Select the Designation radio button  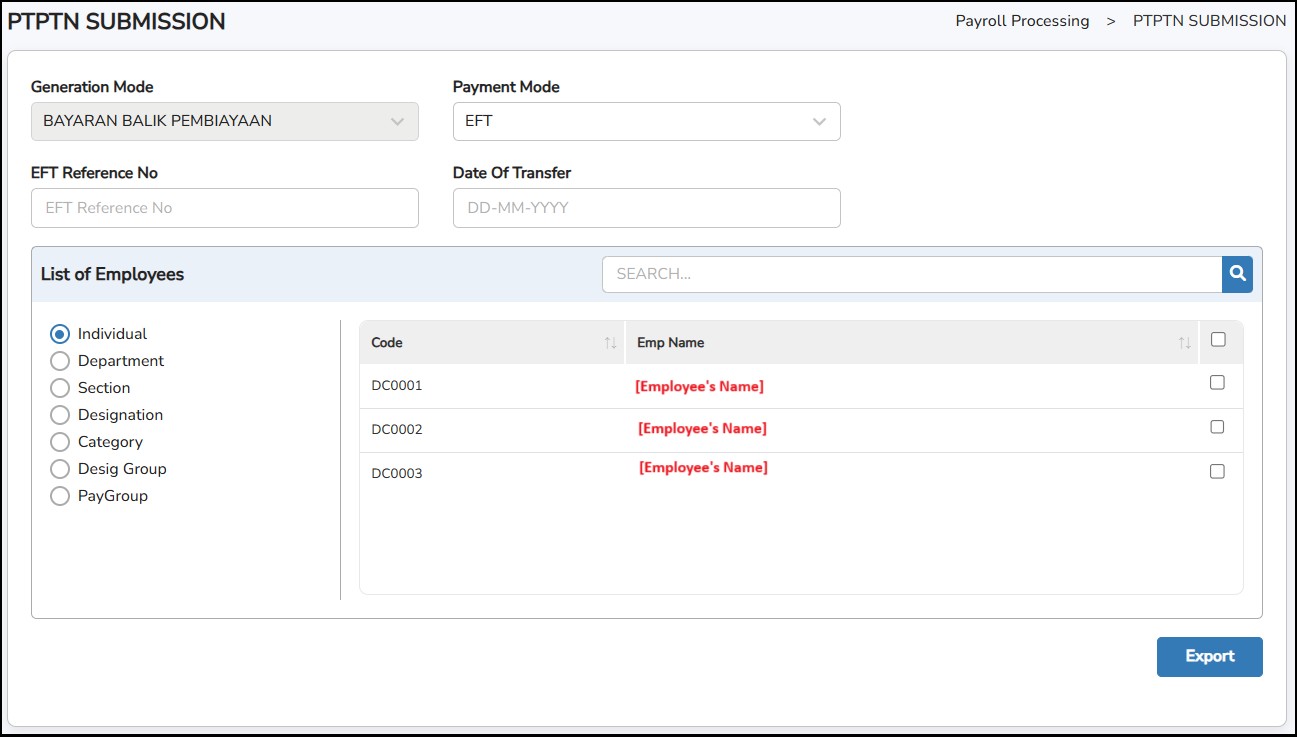(60, 415)
